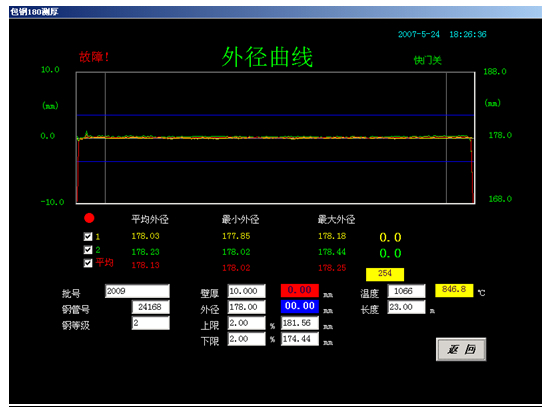The height and width of the screenshot is (411, 549).
Task: Click average diameter value 178.23
Action: point(145,252)
